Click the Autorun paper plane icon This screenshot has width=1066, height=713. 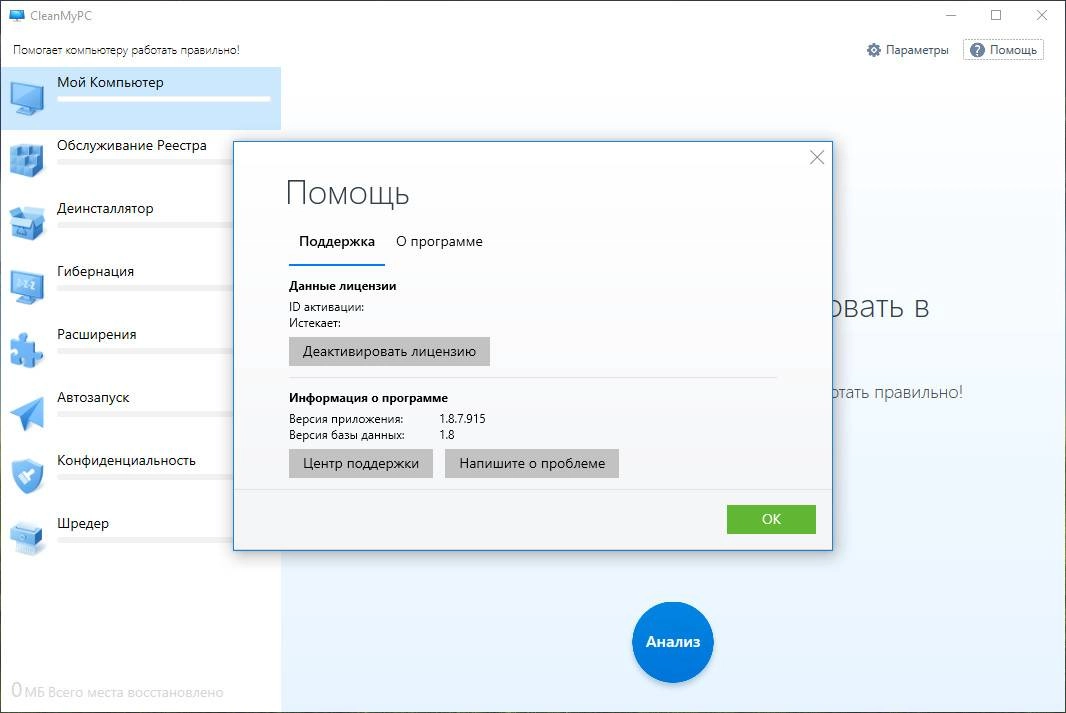tap(27, 413)
